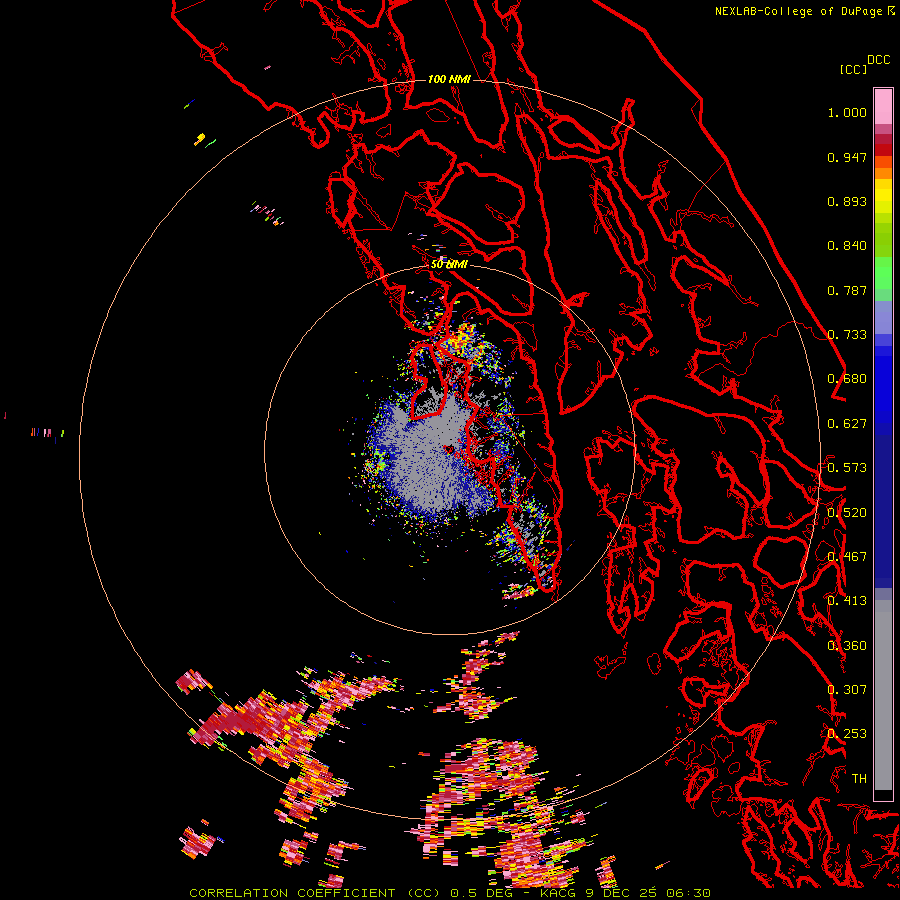The width and height of the screenshot is (900, 900).
Task: Click the 0.680 scale value
Action: pos(847,379)
